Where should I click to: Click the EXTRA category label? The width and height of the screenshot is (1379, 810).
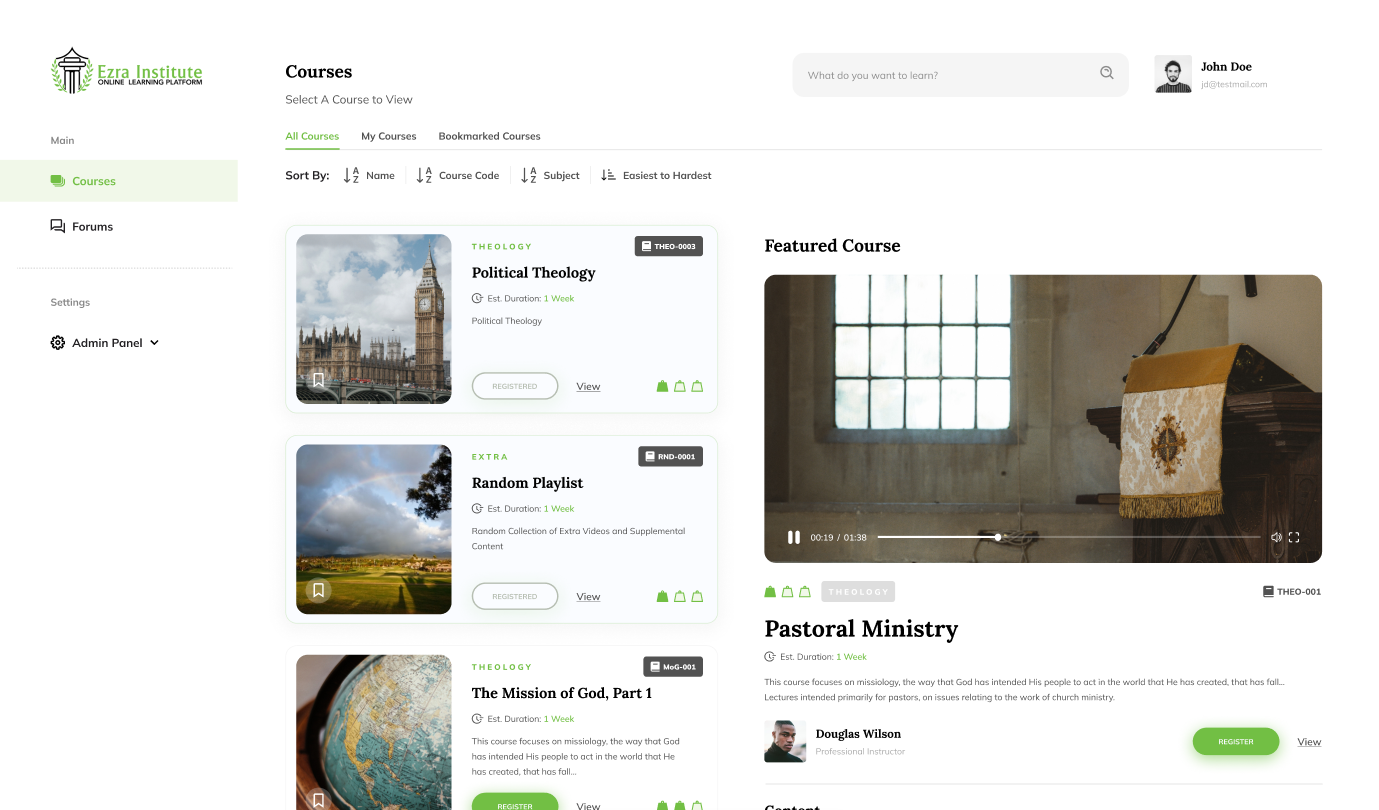490,457
